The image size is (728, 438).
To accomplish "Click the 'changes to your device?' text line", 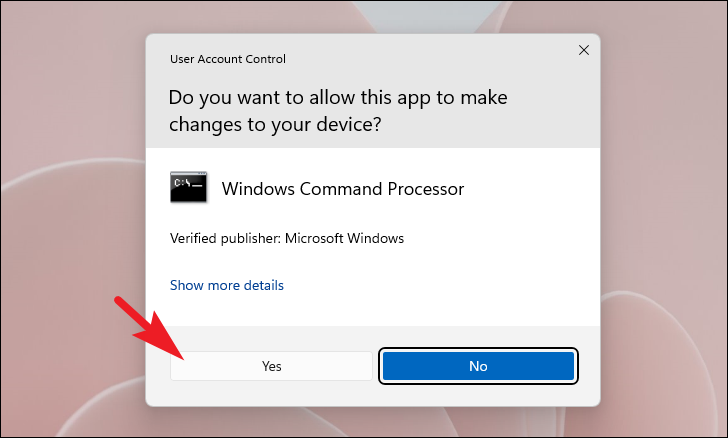I will (276, 126).
